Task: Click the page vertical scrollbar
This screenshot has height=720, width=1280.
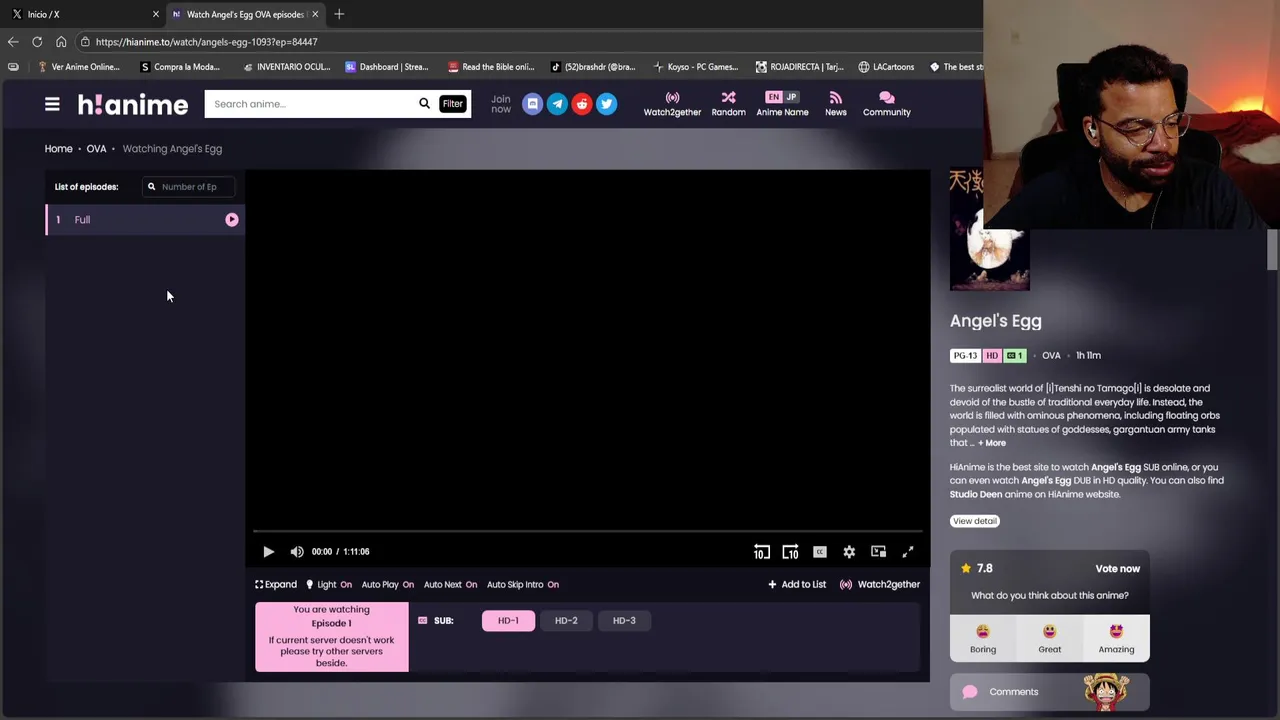Action: [x=1273, y=250]
